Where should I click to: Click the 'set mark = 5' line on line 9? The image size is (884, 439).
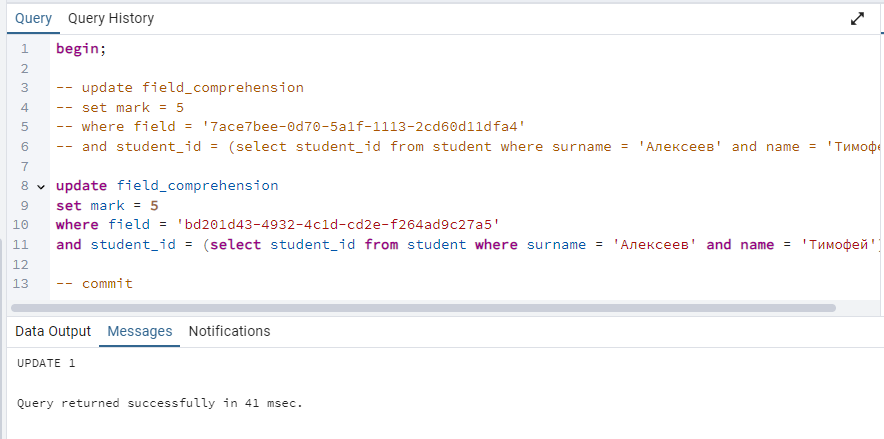[107, 206]
